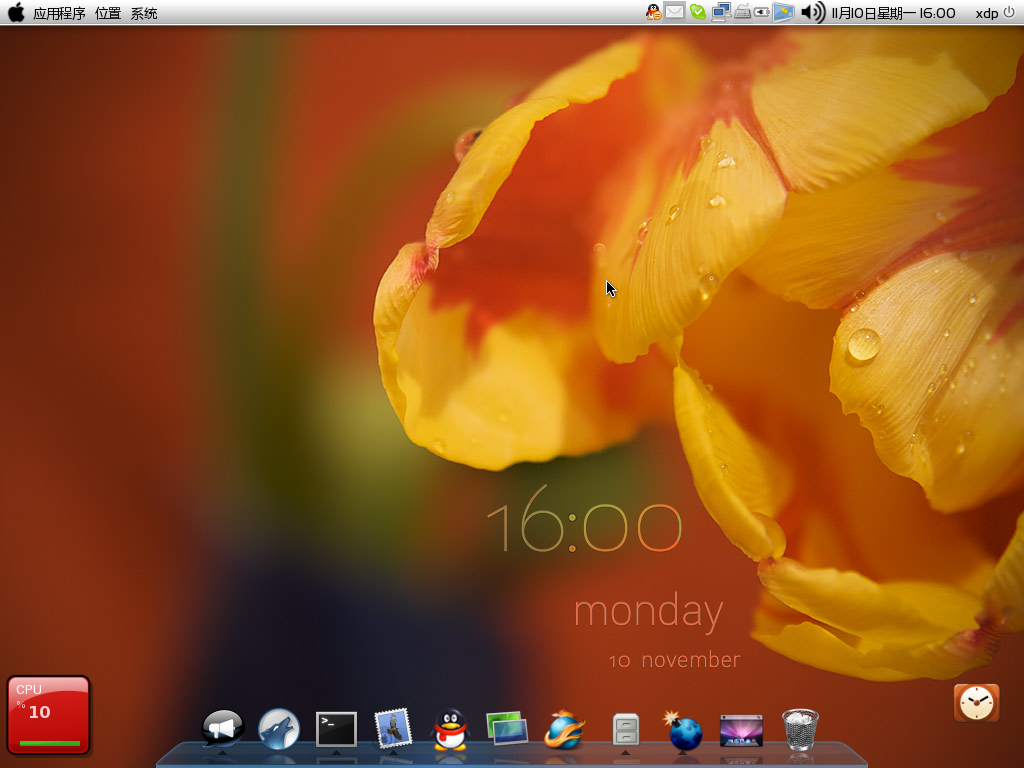Click the power adapter tray icon
Viewport: 1024px width, 768px height.
pyautogui.click(x=761, y=12)
